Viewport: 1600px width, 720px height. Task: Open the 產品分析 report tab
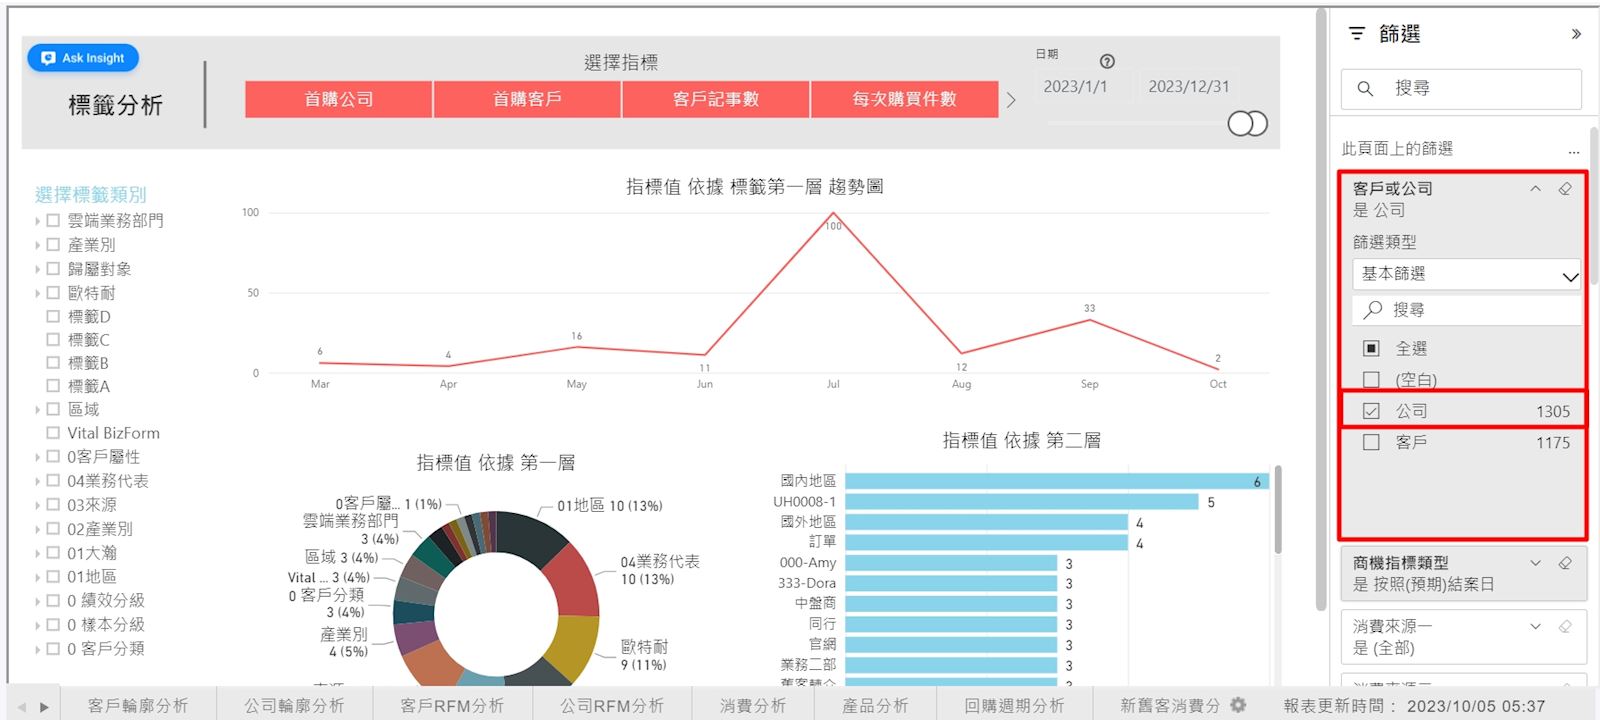point(874,706)
